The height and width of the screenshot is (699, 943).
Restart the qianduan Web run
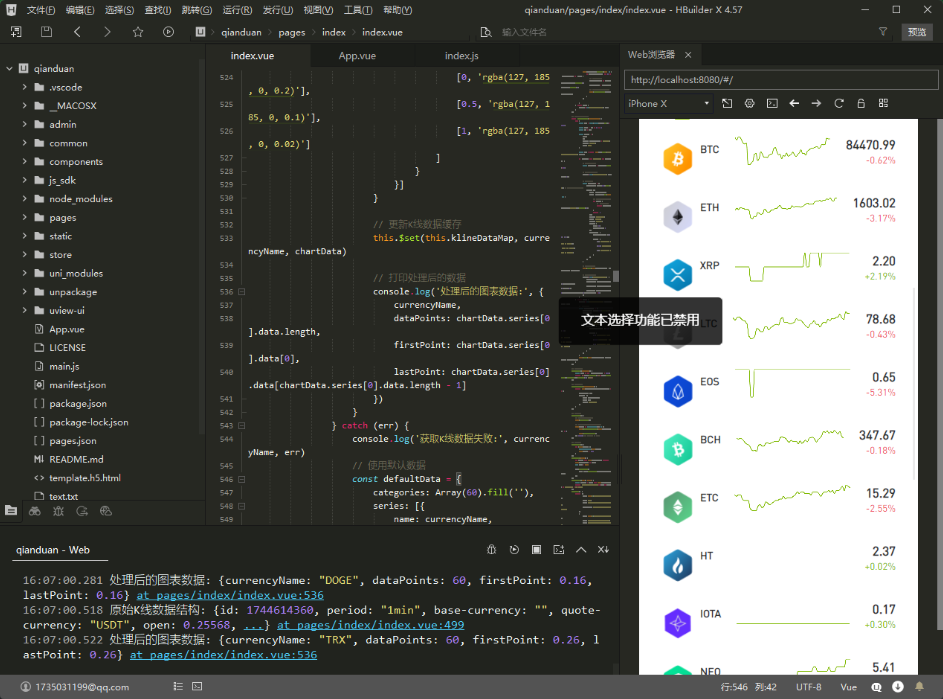[514, 549]
